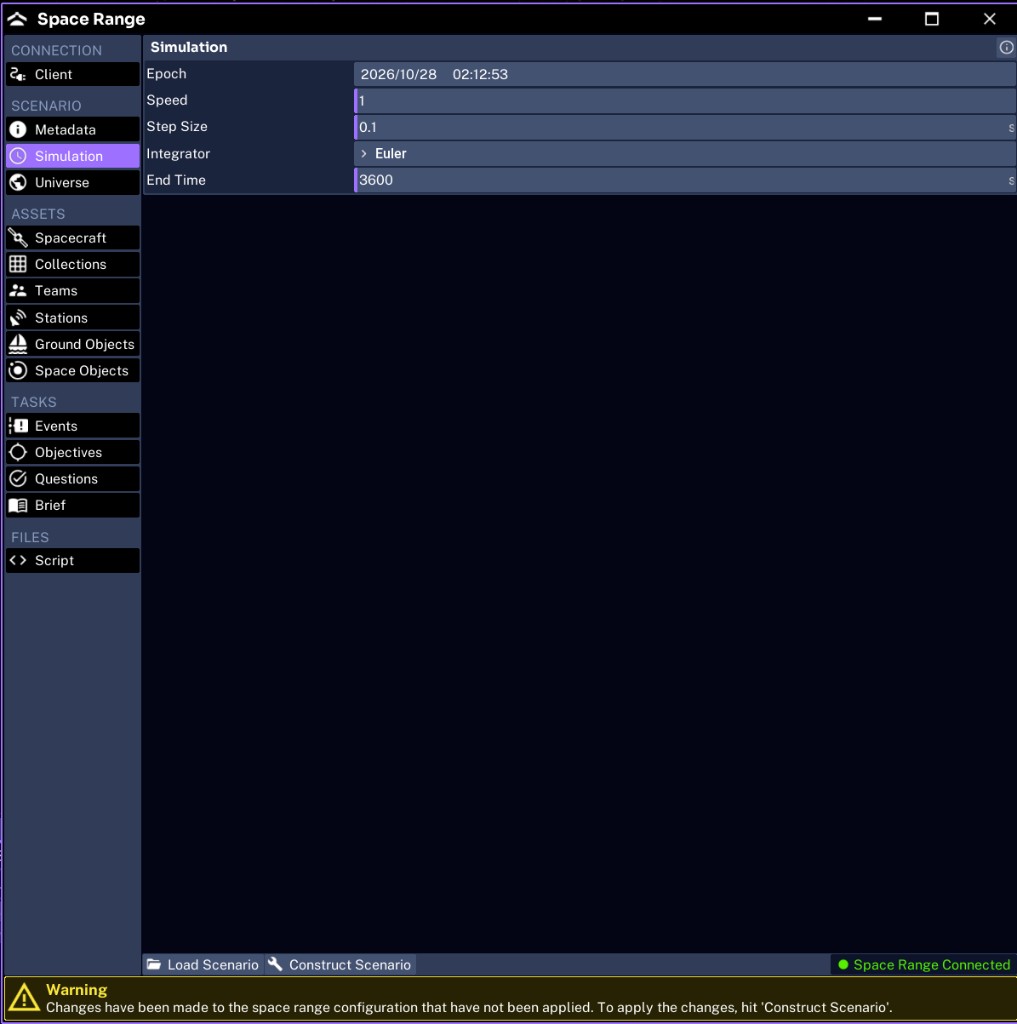
Task: Open the Questions page
Action: click(x=73, y=479)
